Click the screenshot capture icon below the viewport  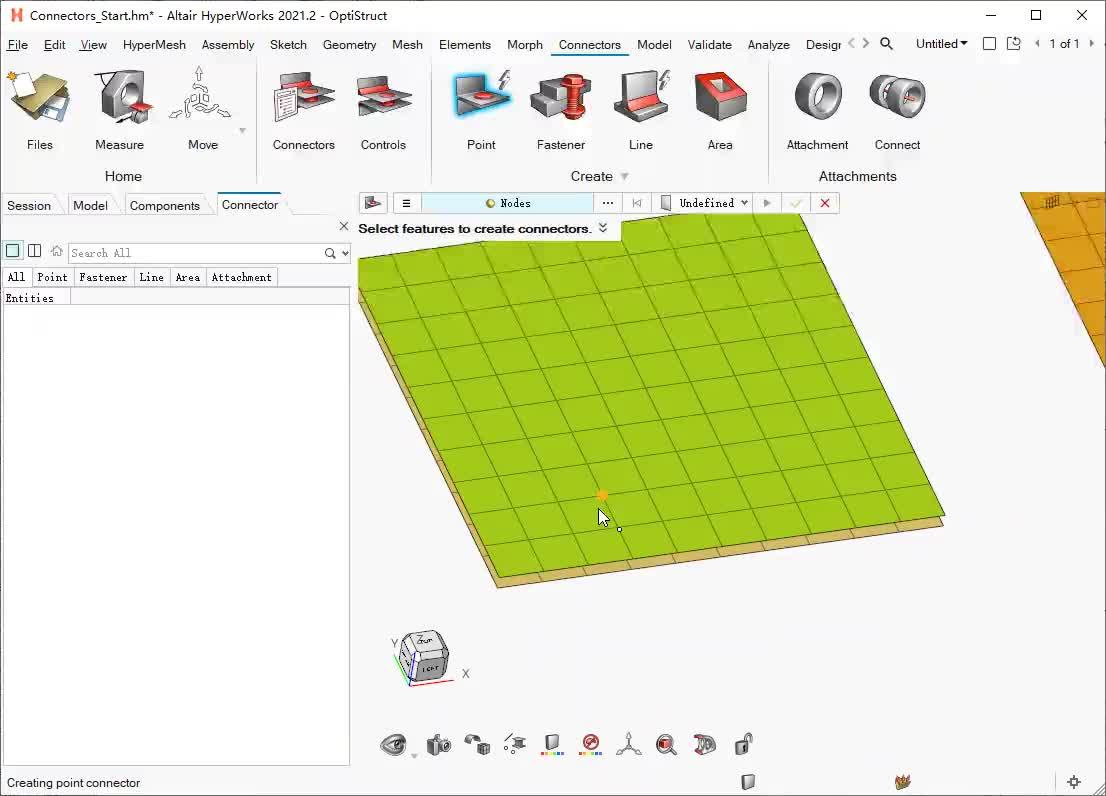pos(438,744)
